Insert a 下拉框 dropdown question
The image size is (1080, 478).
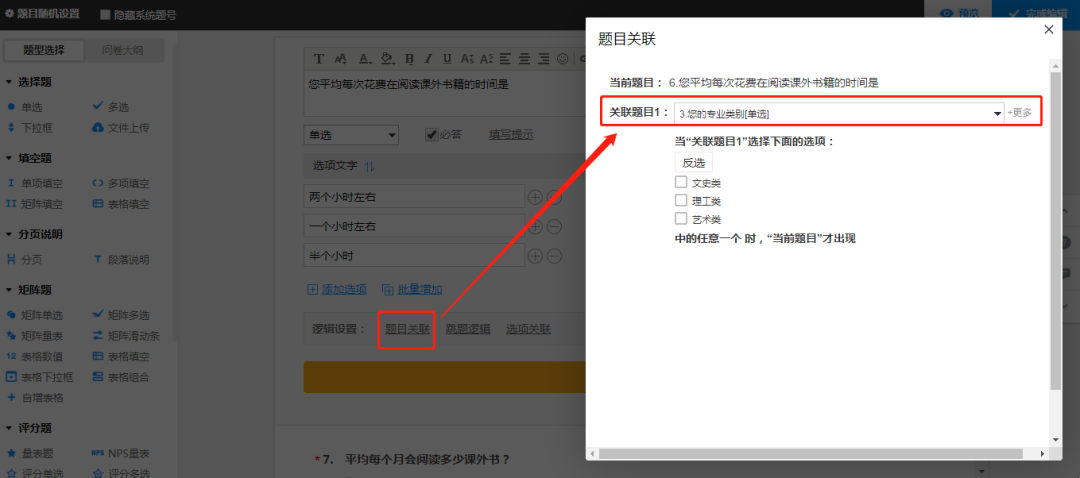[x=30, y=128]
